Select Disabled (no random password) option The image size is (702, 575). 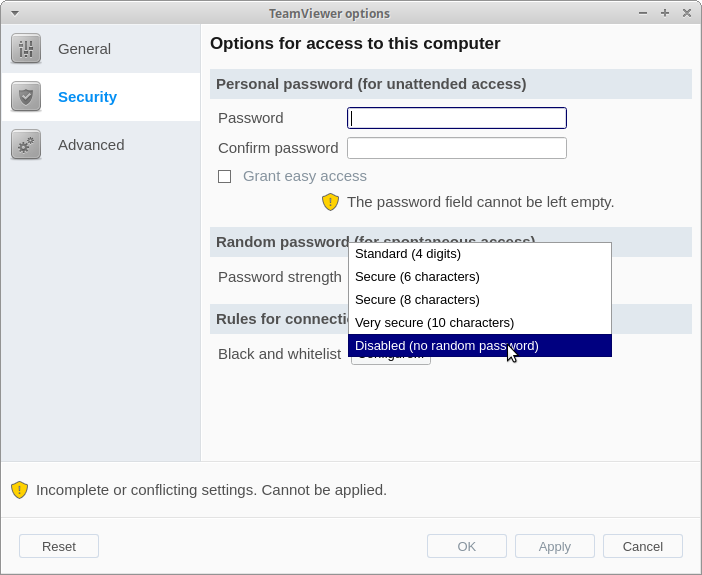pyautogui.click(x=479, y=345)
